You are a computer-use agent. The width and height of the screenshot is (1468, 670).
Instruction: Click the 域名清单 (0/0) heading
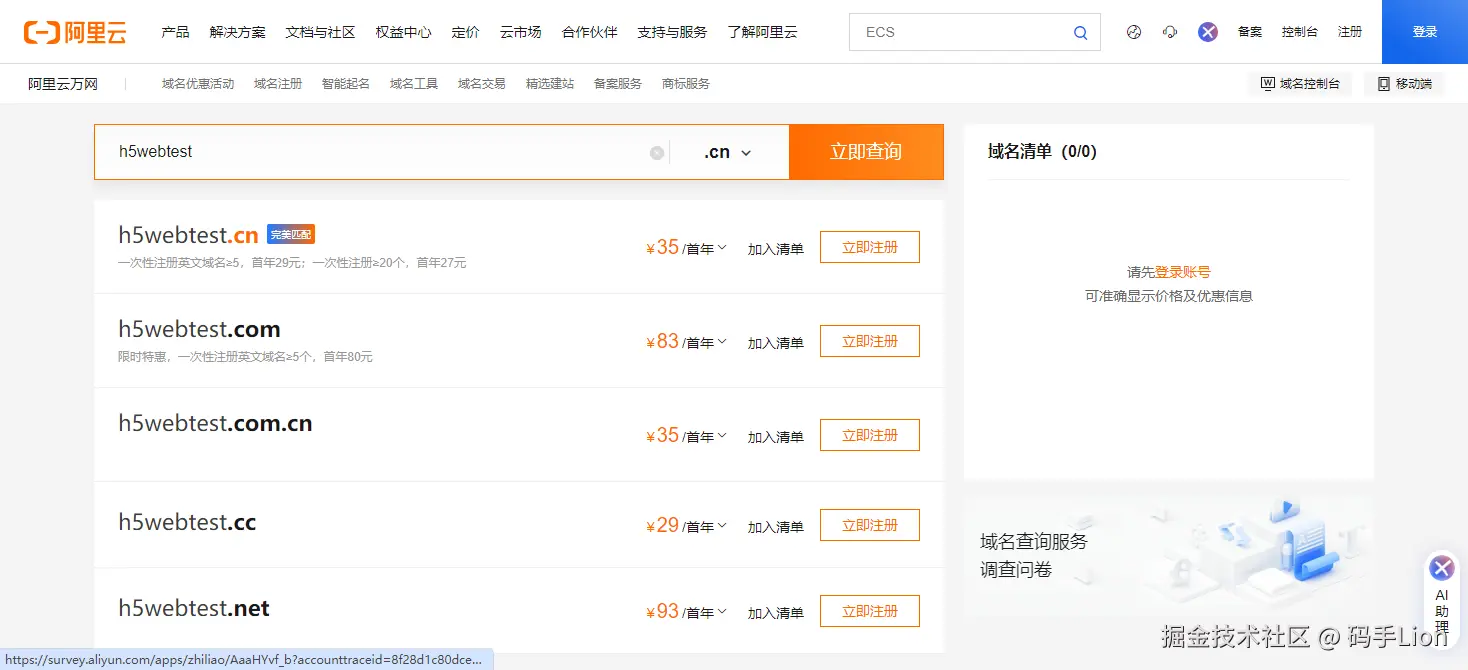pos(1042,152)
